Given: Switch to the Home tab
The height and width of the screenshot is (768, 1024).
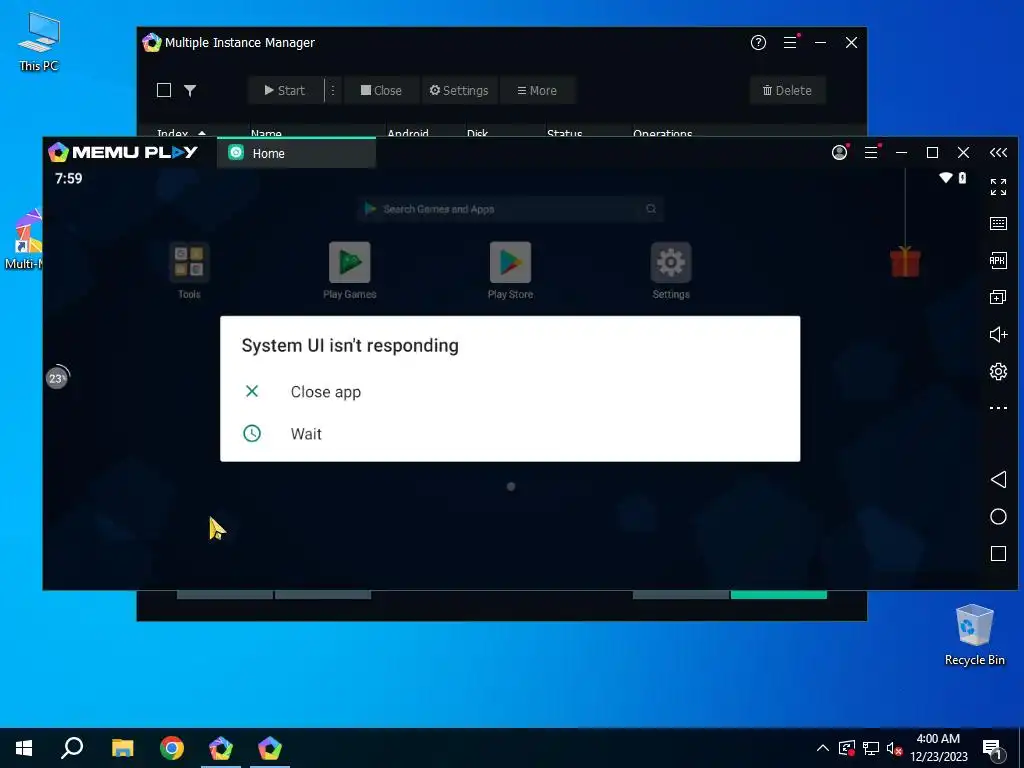Looking at the screenshot, I should coord(296,153).
